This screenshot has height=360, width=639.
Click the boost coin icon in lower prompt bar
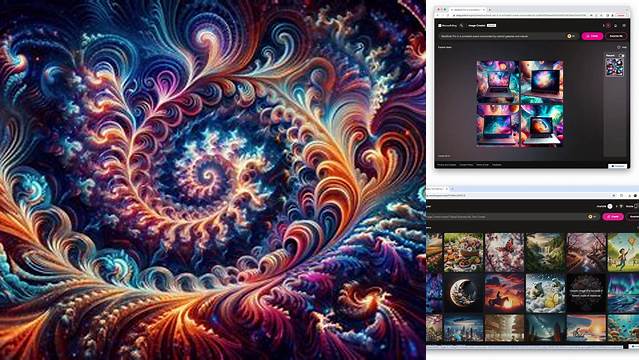(x=590, y=216)
